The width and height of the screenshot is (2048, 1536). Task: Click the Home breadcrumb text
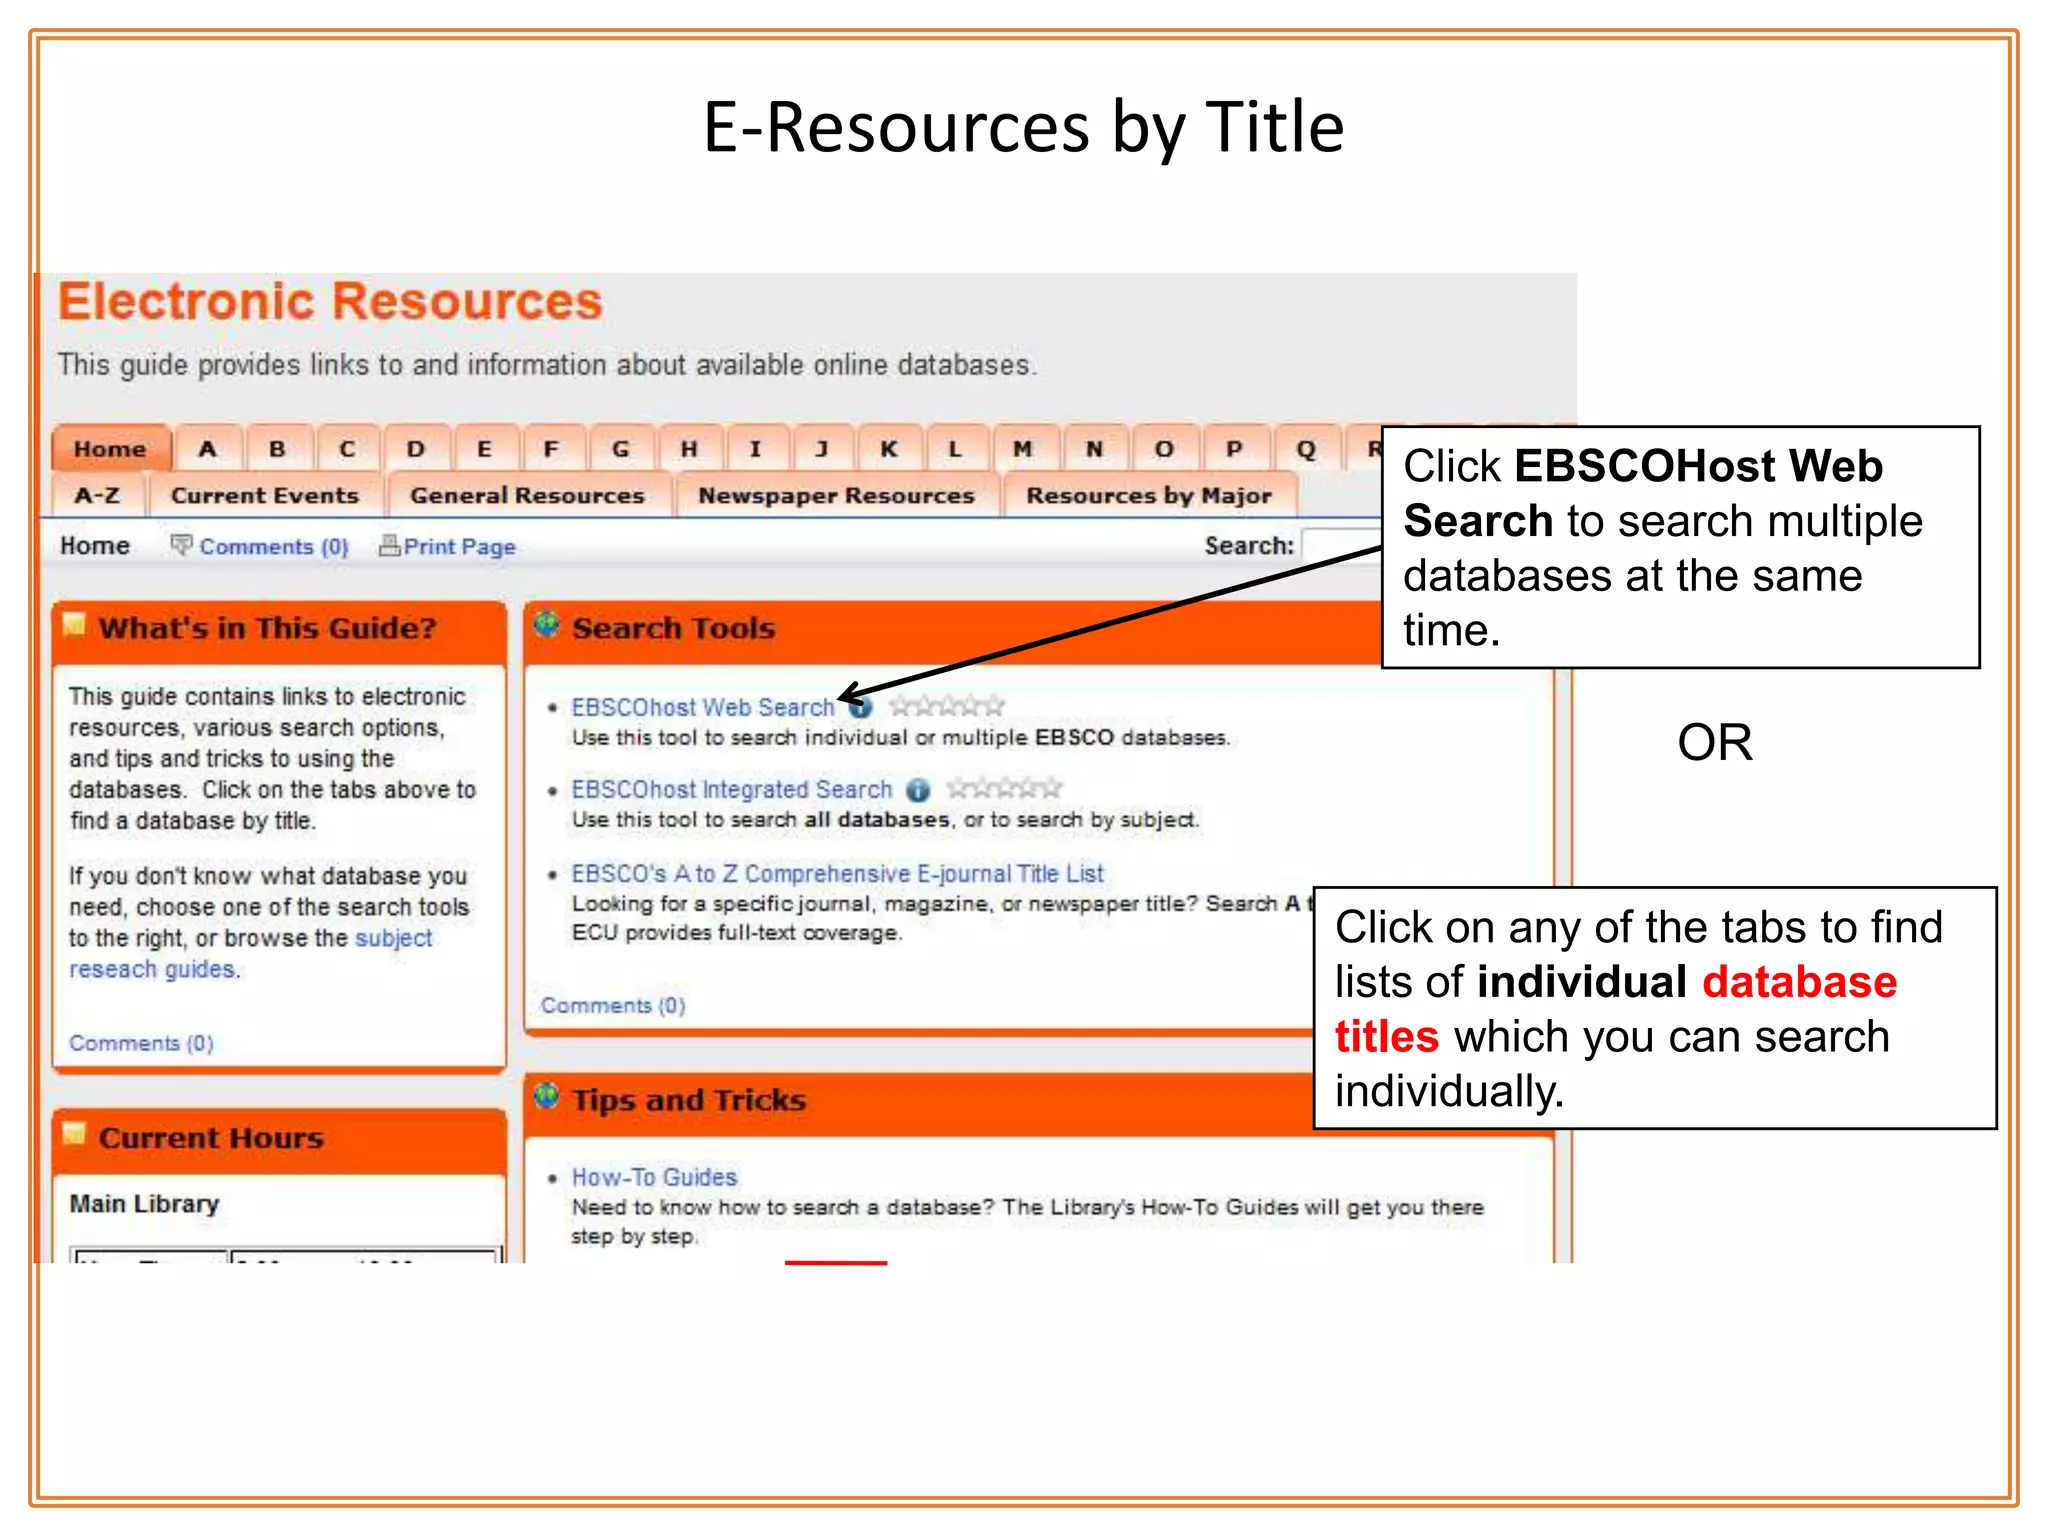click(x=95, y=545)
